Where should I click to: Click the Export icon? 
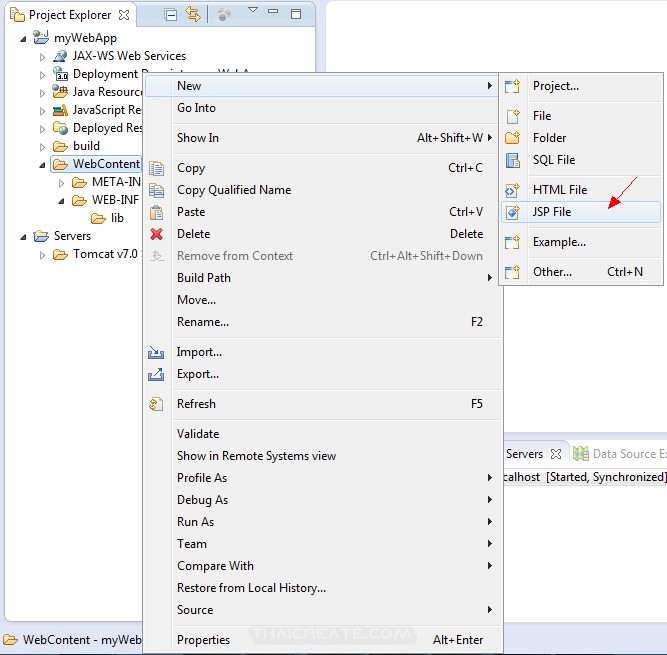[x=156, y=374]
